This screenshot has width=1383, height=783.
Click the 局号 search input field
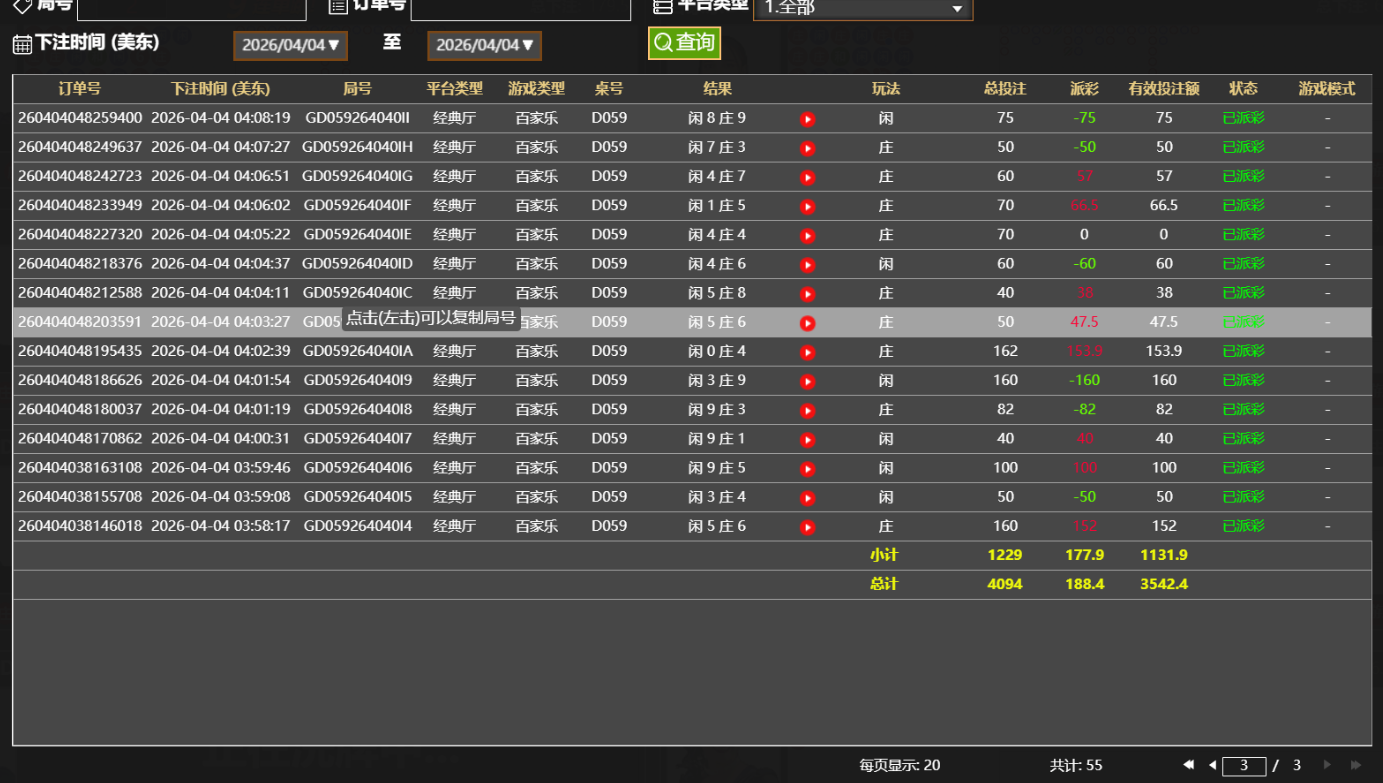point(191,8)
